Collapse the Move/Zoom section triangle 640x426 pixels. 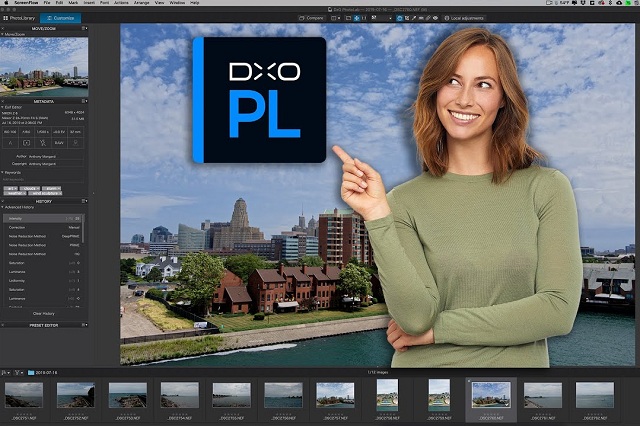[x=2, y=34]
